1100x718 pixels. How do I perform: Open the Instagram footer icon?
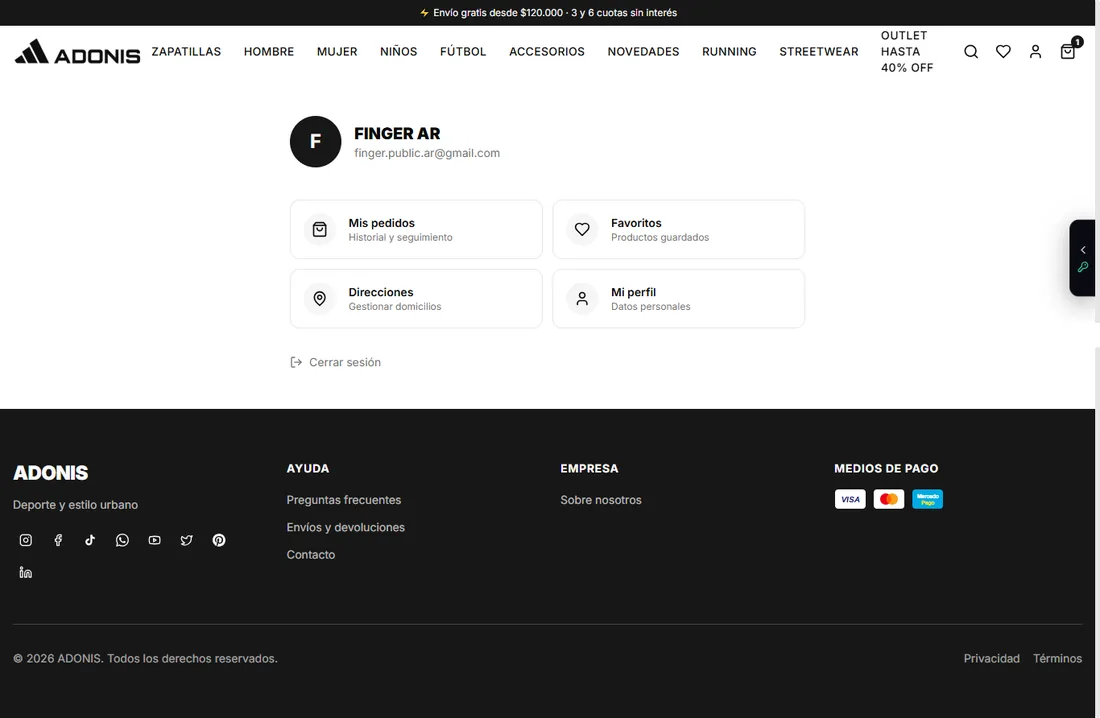point(26,540)
